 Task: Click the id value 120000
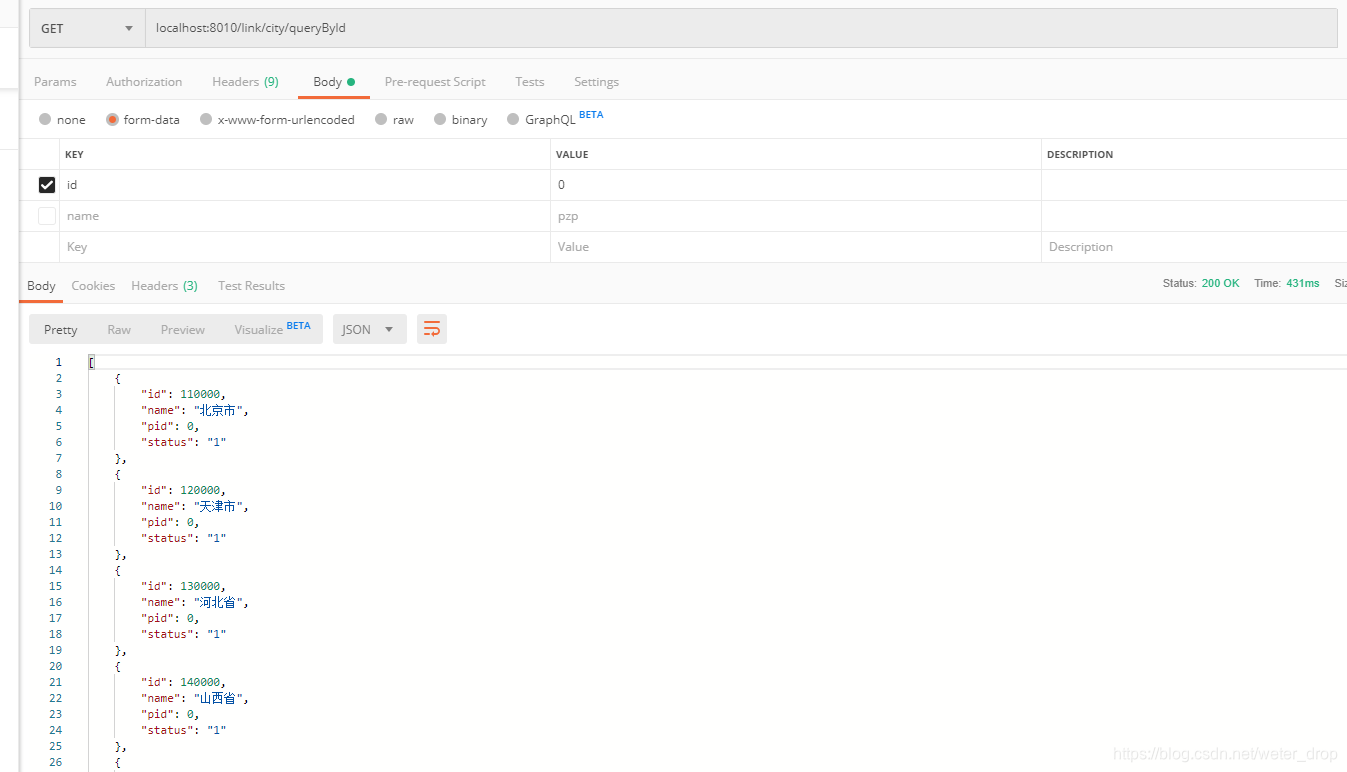coord(200,490)
